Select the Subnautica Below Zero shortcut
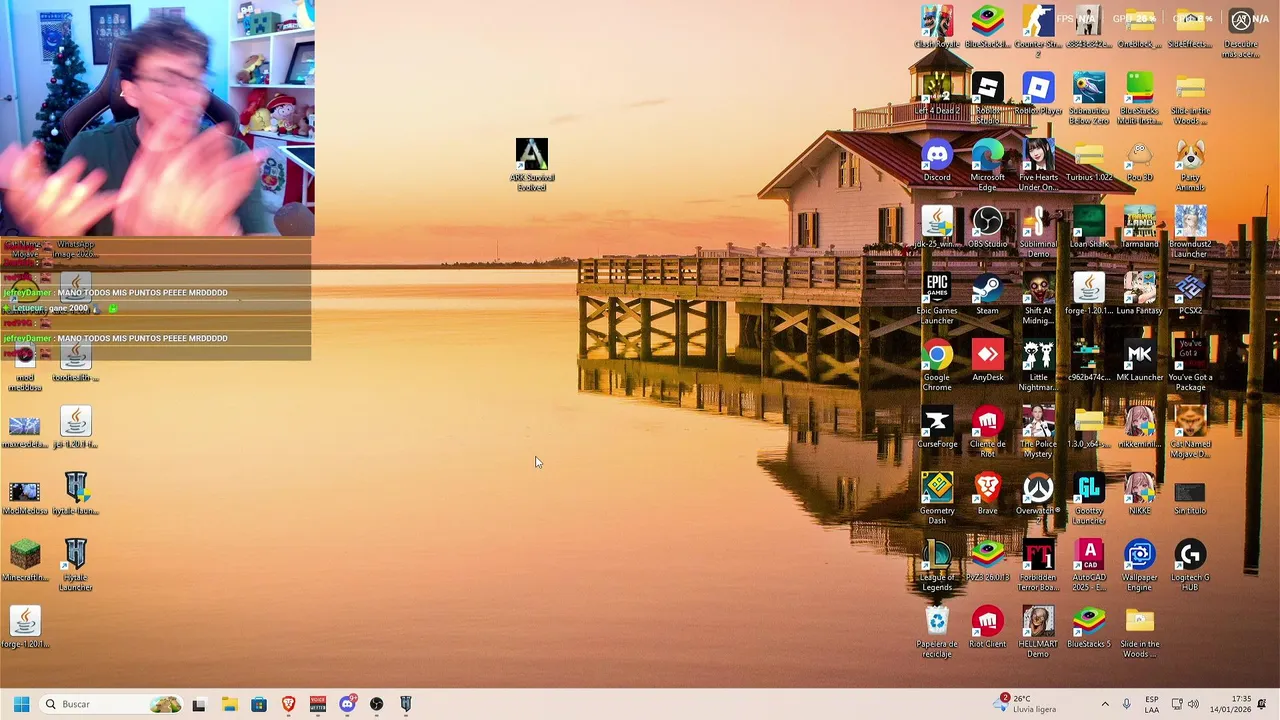 point(1089,99)
